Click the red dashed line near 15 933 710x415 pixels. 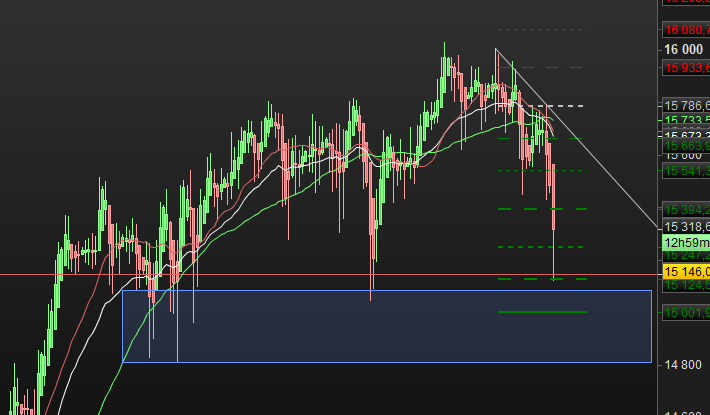pos(540,67)
